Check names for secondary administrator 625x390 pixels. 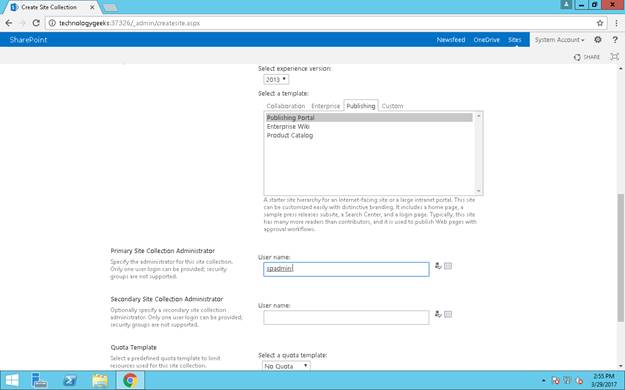pyautogui.click(x=438, y=314)
